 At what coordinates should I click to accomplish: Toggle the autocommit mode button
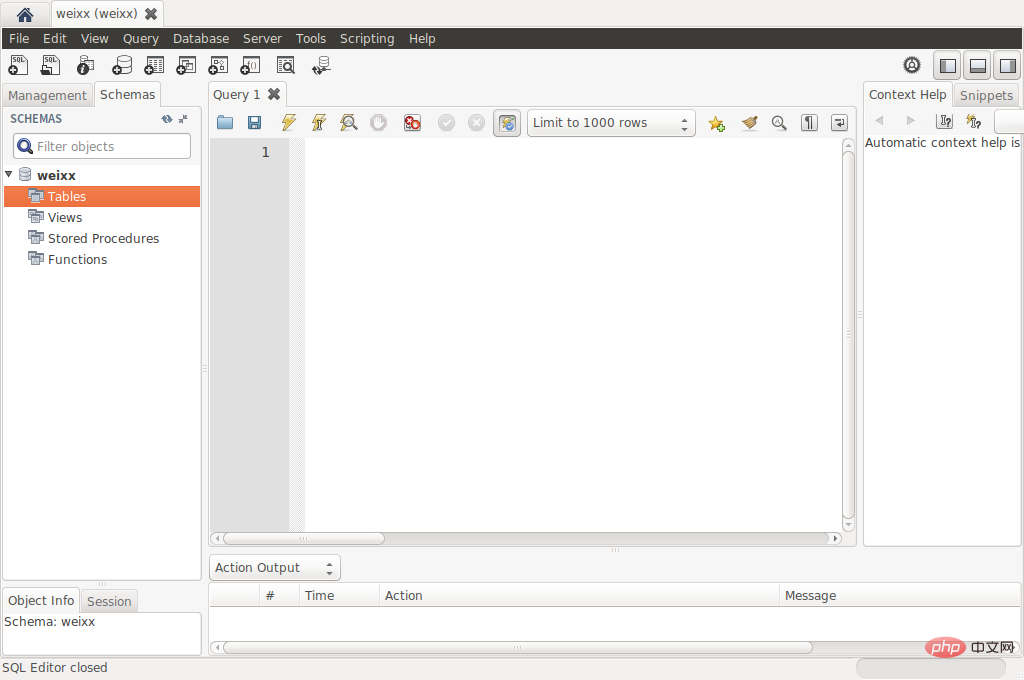[x=507, y=123]
